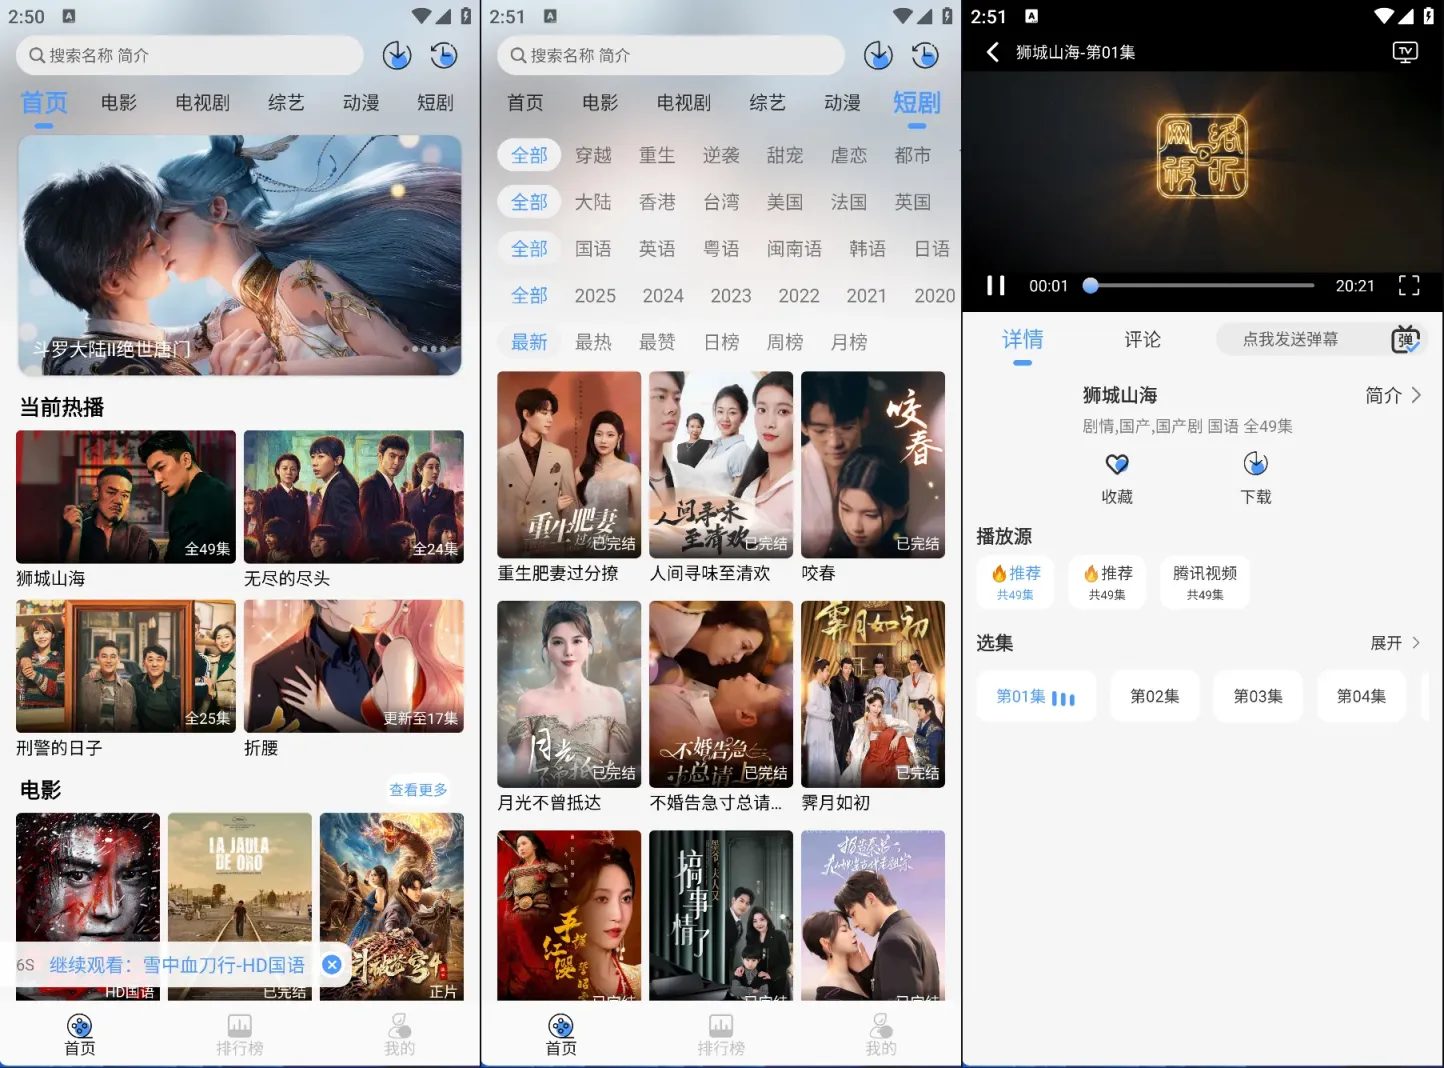
Task: Tap the TV cast icon in player
Action: coord(1405,52)
